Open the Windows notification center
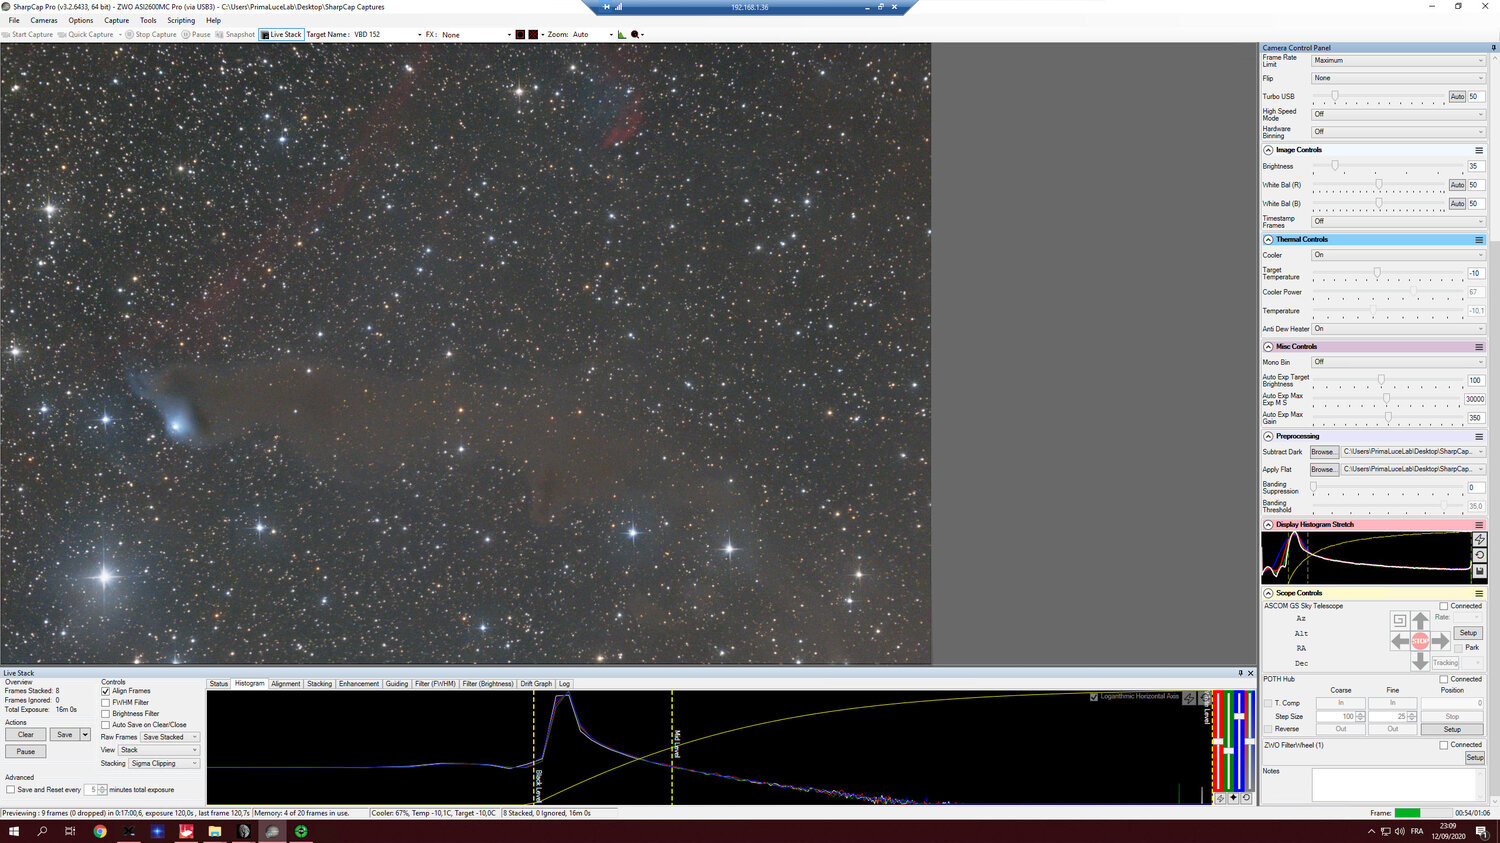Viewport: 1500px width, 843px height. click(x=1482, y=831)
